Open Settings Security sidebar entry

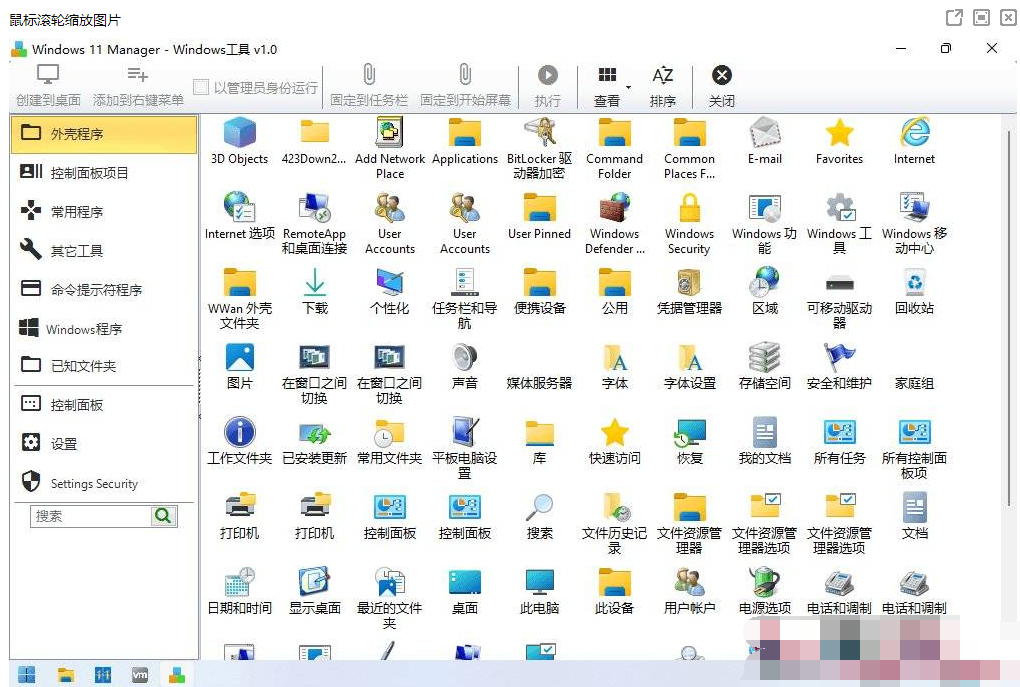click(x=104, y=483)
